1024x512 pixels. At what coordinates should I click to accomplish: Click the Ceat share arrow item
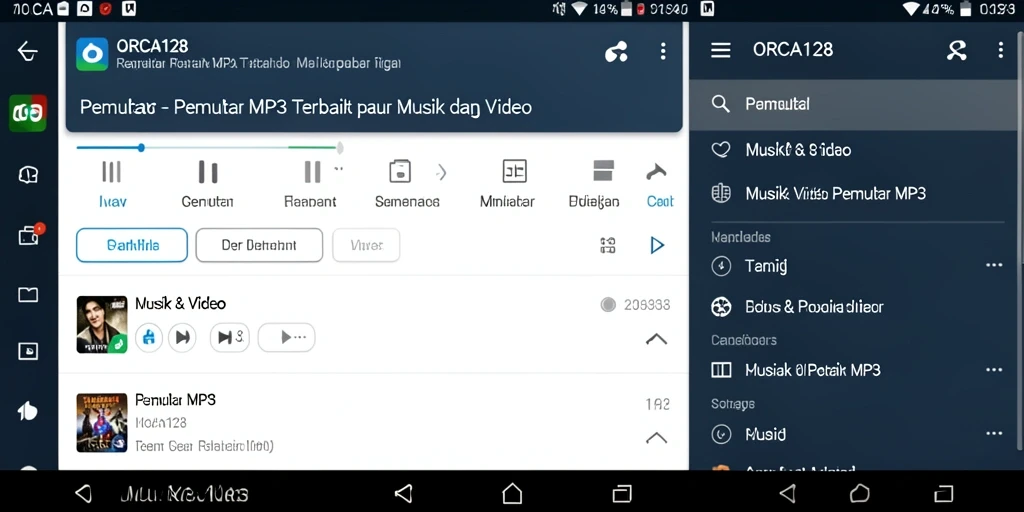(x=660, y=185)
